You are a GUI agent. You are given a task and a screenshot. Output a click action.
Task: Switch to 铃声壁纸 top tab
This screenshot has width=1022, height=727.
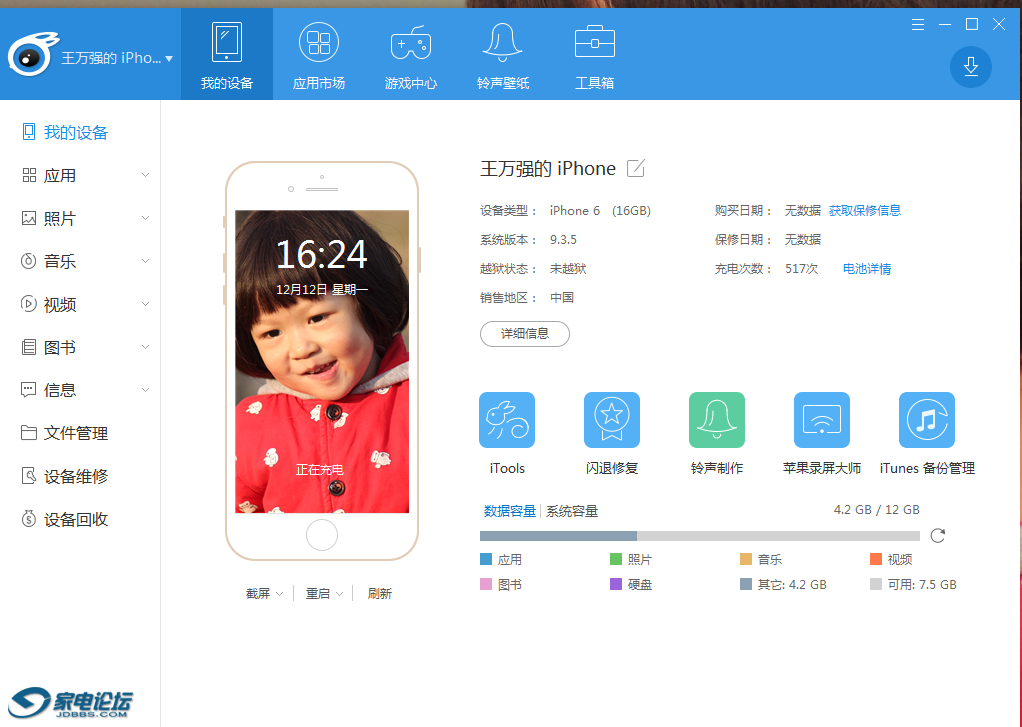(x=503, y=54)
